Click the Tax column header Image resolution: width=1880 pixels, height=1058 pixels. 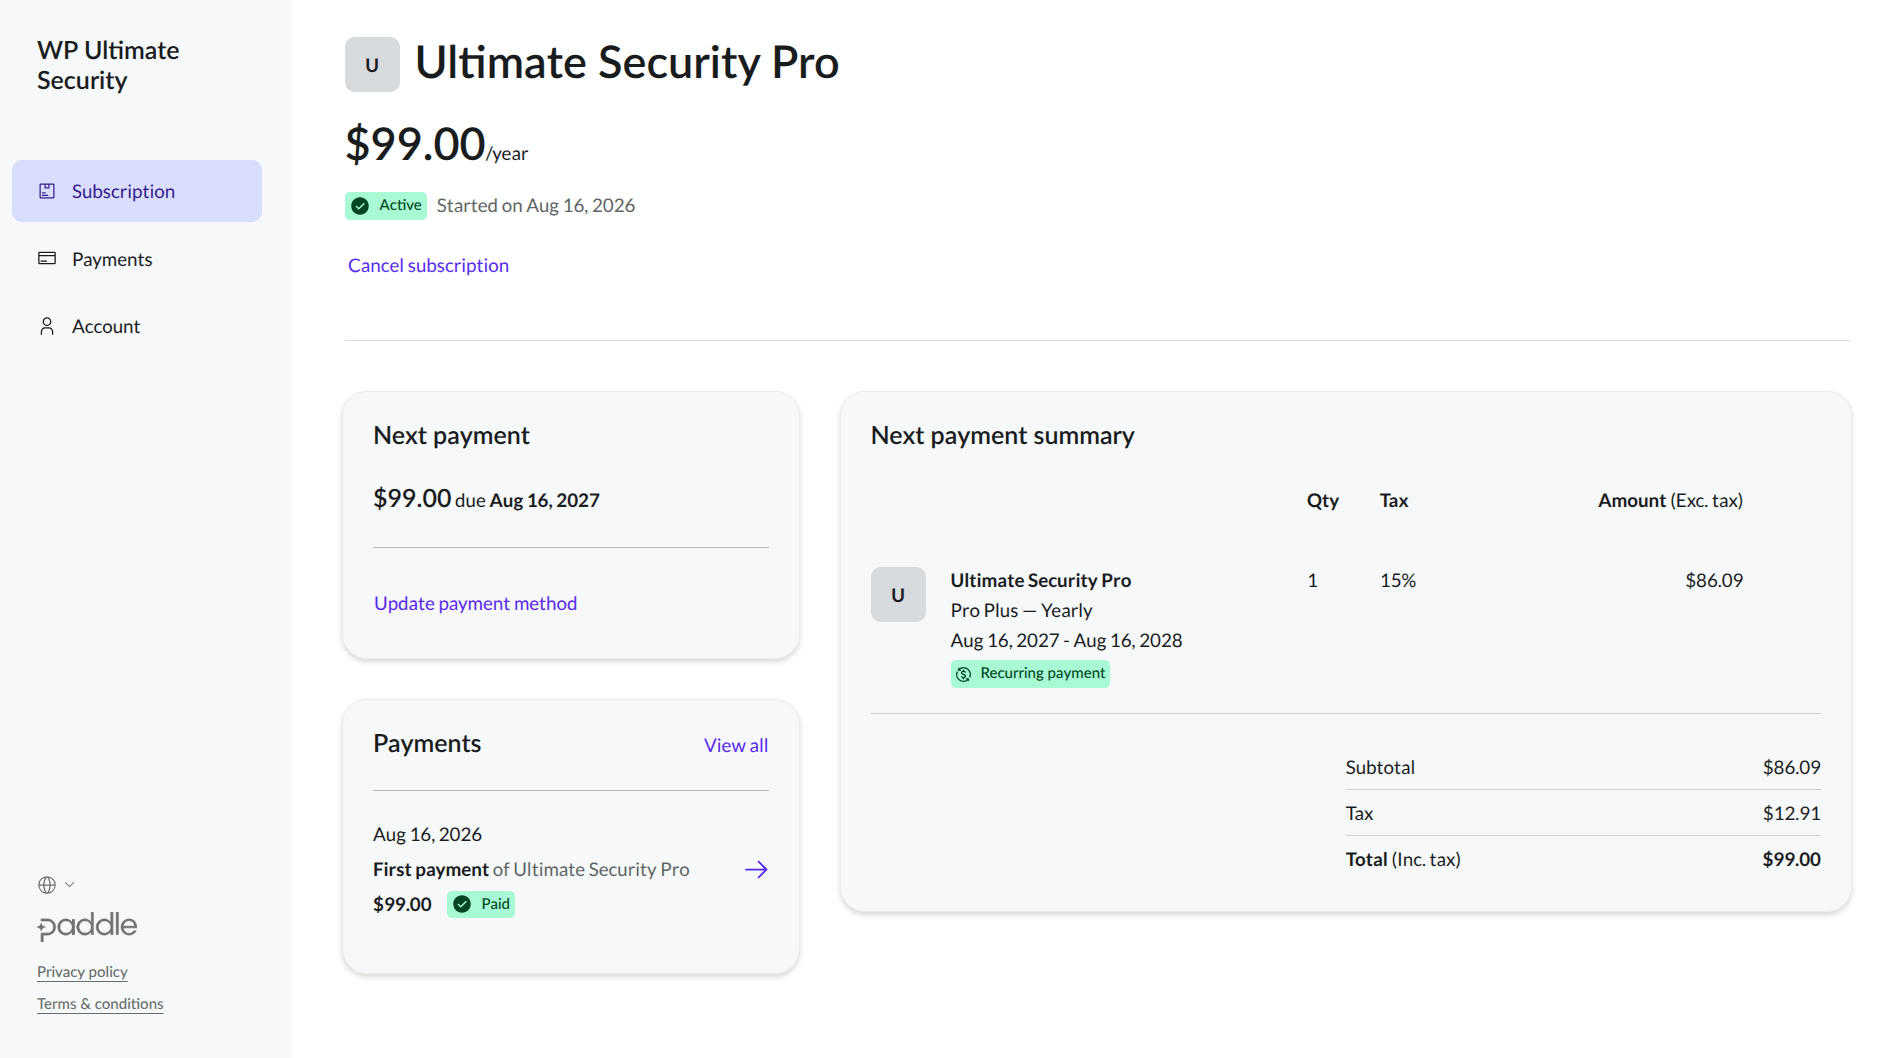(1394, 500)
